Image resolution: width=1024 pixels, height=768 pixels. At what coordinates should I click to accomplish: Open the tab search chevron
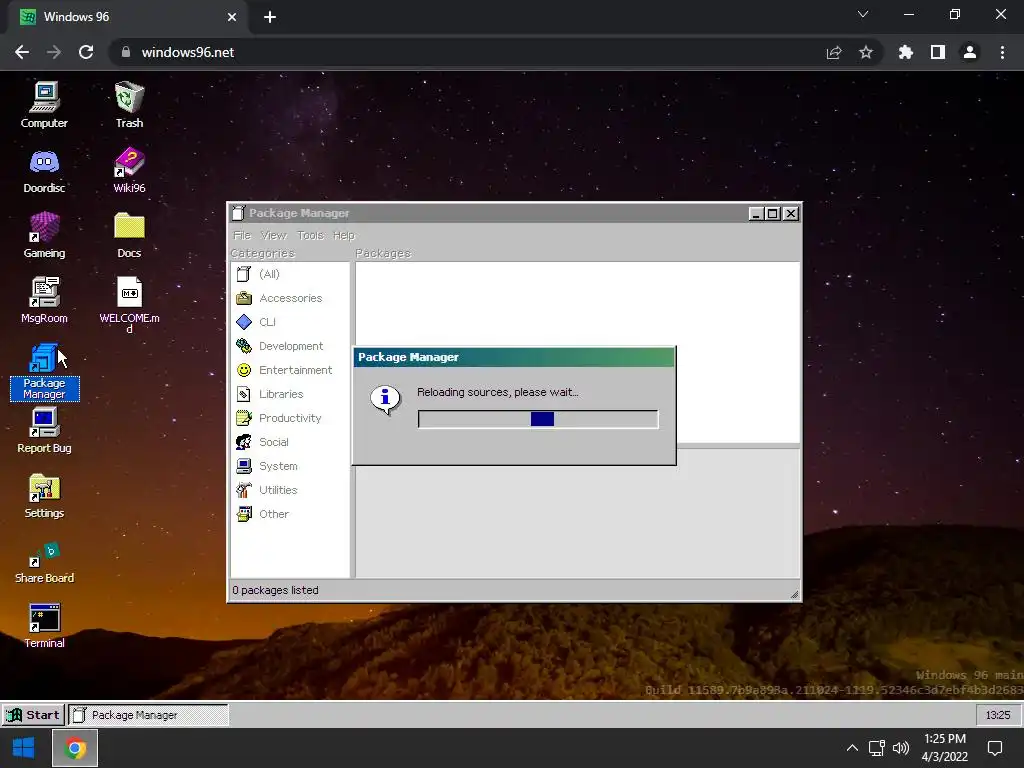pyautogui.click(x=863, y=14)
